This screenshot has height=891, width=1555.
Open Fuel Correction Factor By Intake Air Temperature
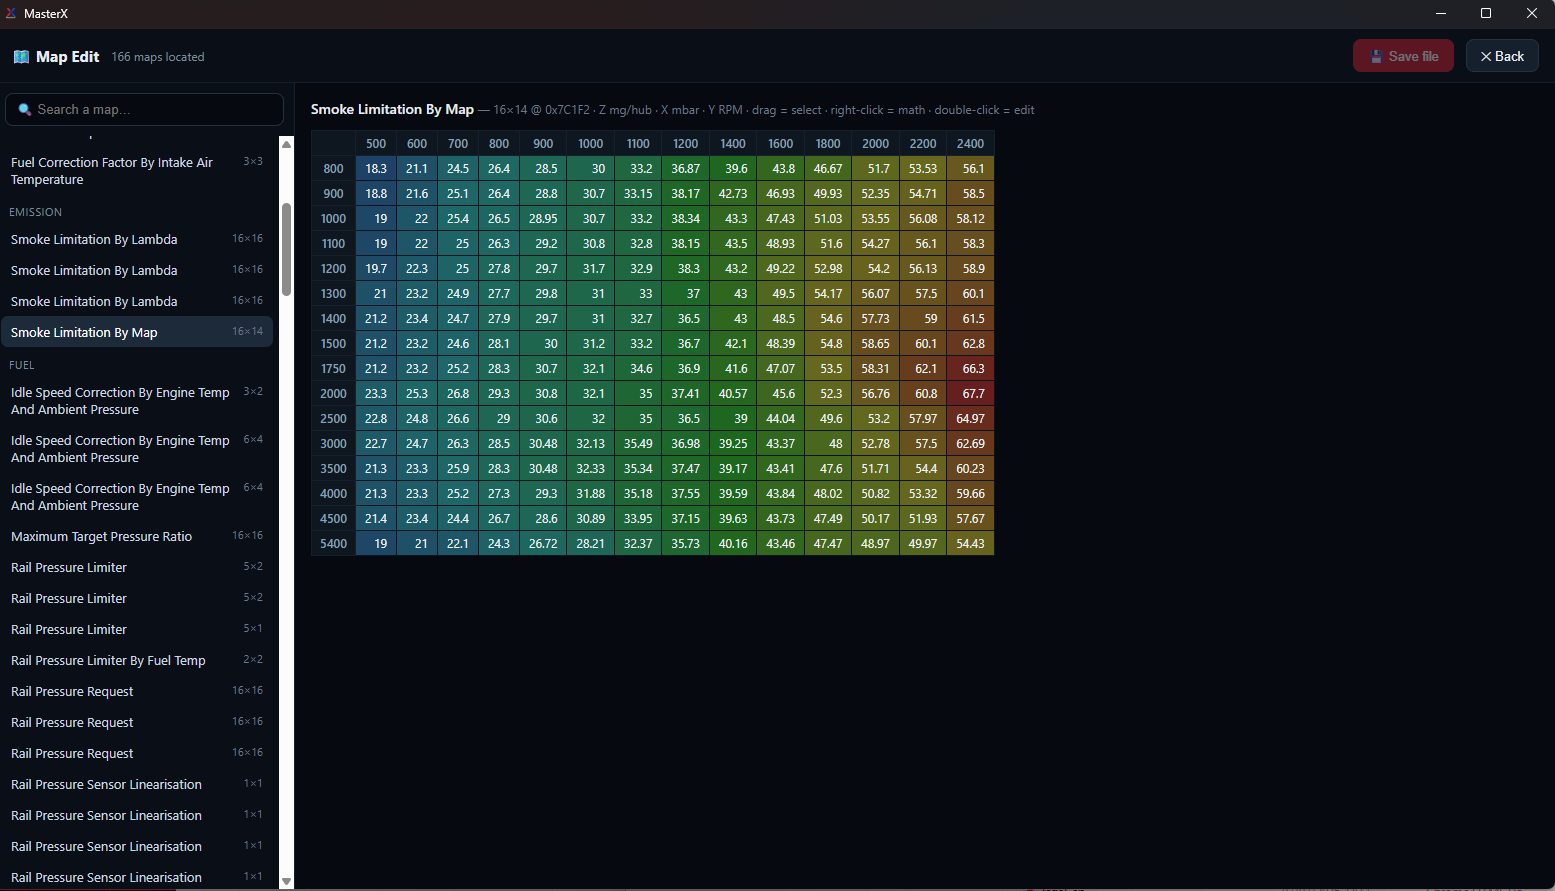(x=137, y=171)
